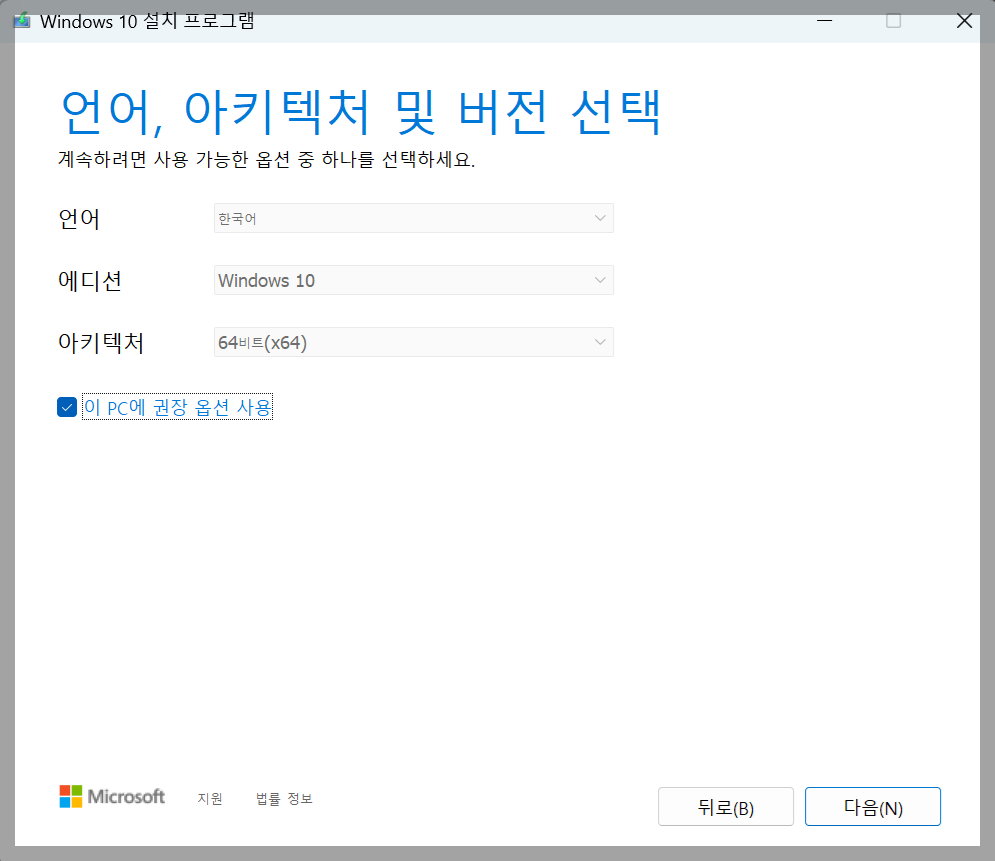
Task: Open the 아키텍처 dropdown showing 64비트(x64)
Action: pyautogui.click(x=414, y=342)
